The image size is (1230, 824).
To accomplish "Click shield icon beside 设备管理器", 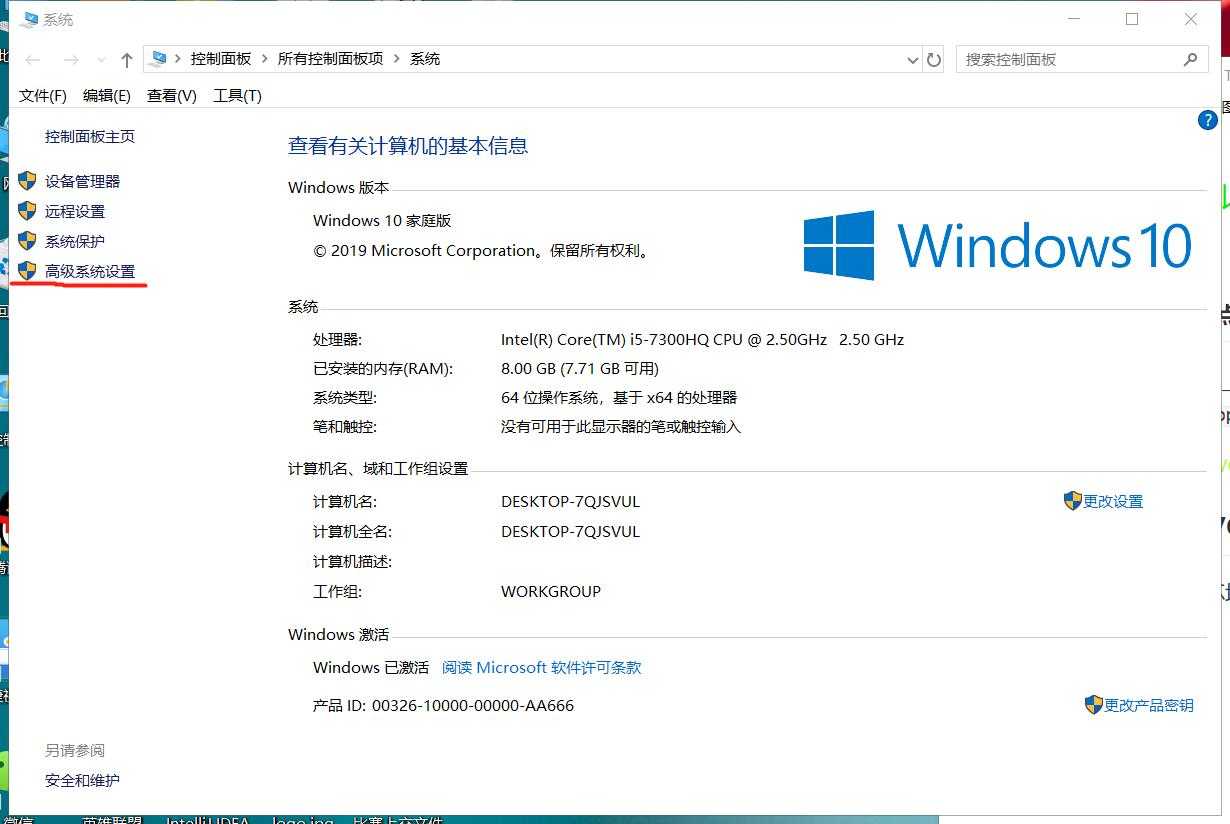I will tap(27, 181).
